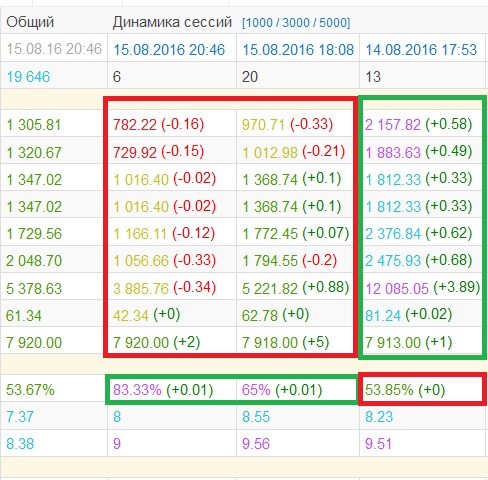Click cell 7 920.00 (+2)
The width and height of the screenshot is (488, 480).
pyautogui.click(x=156, y=343)
